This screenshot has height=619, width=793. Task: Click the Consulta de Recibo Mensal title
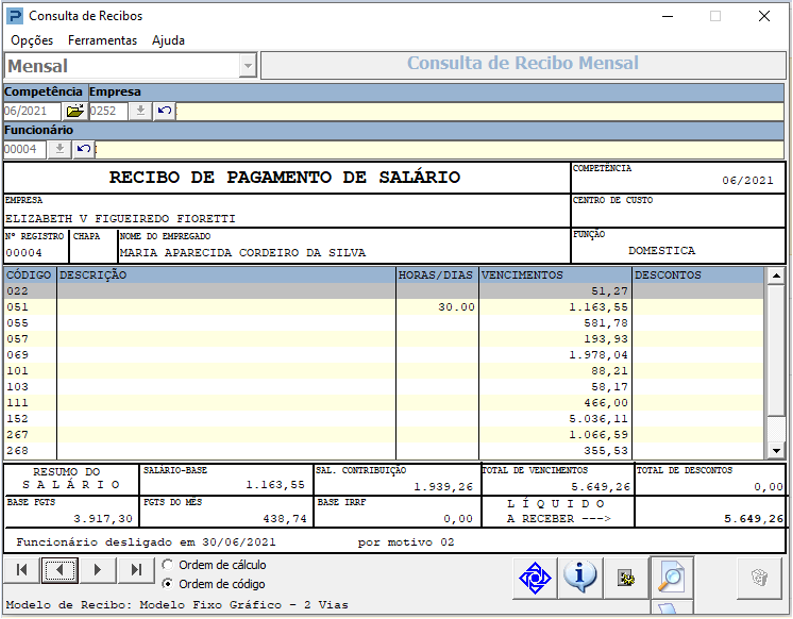523,63
